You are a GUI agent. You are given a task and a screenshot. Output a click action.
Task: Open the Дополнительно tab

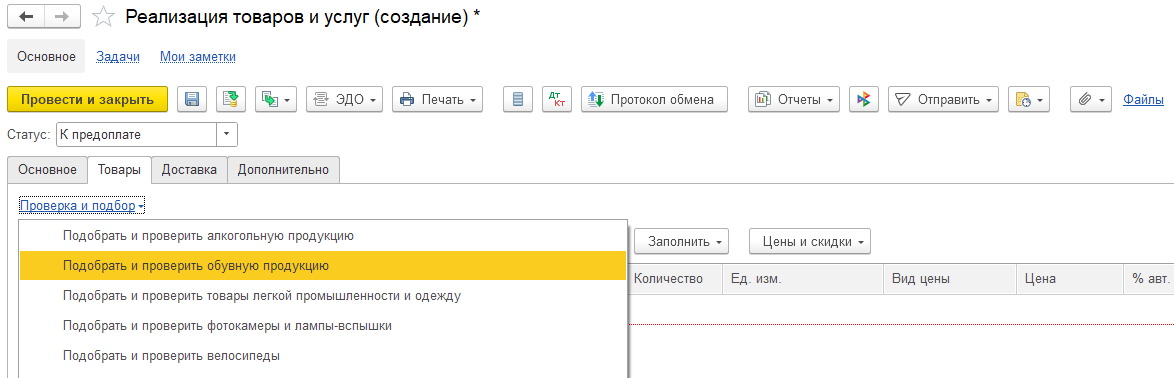click(283, 169)
